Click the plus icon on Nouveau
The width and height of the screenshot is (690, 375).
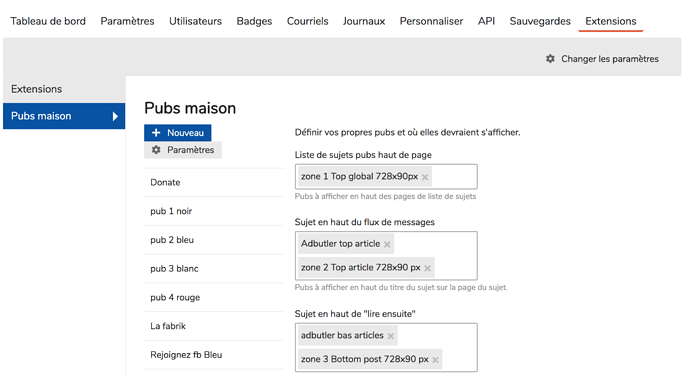(x=156, y=132)
